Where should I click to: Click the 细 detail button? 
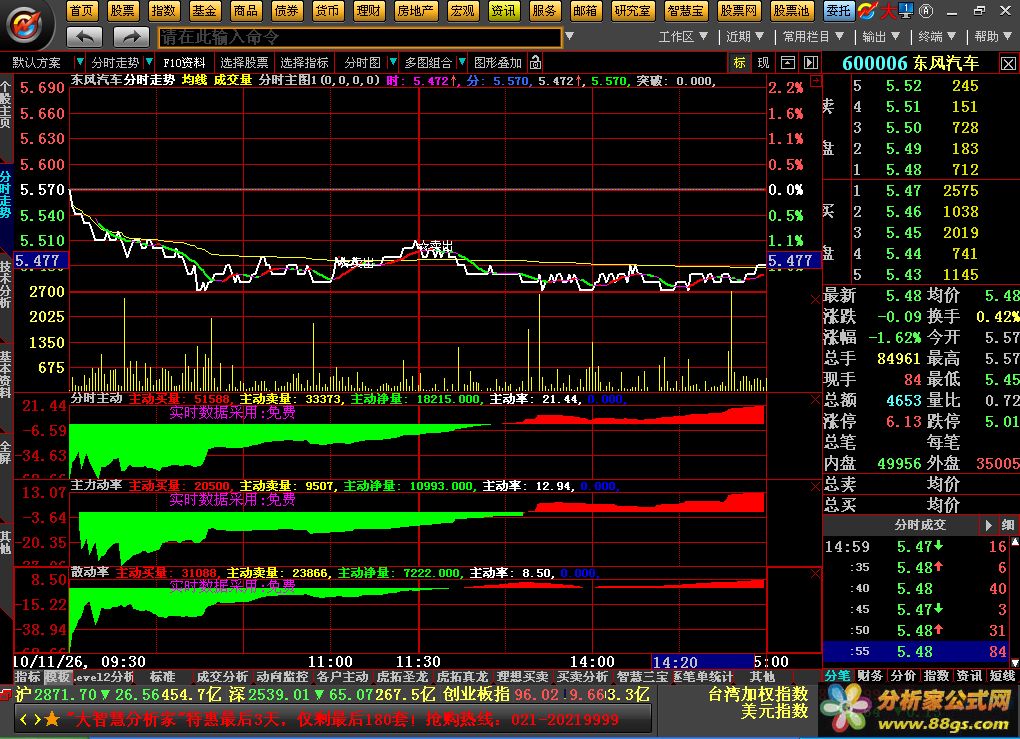(1008, 525)
